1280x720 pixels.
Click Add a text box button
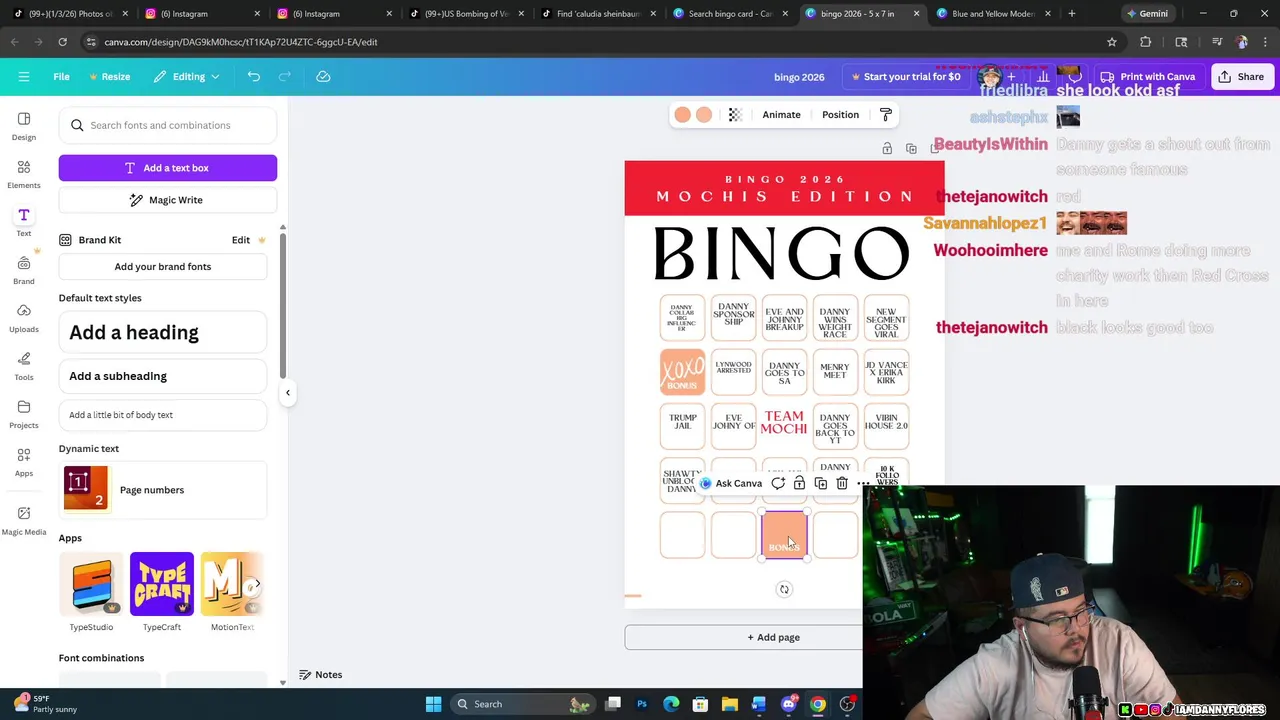(x=168, y=168)
